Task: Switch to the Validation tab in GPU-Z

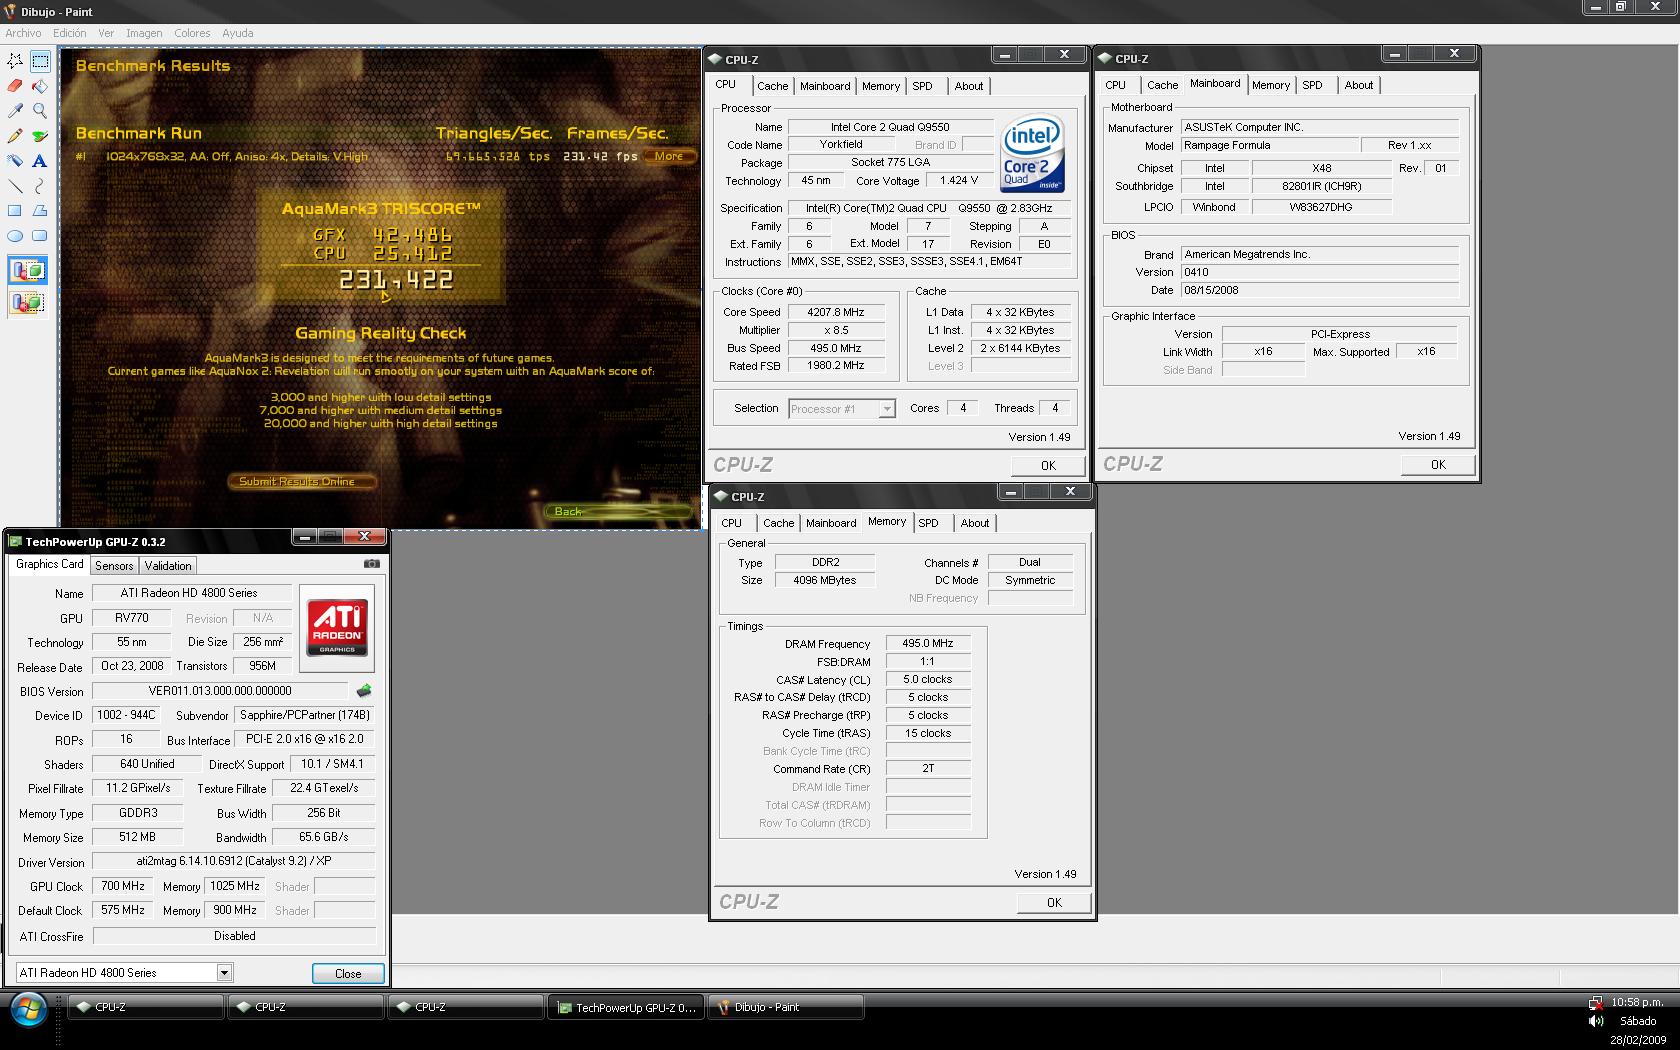Action: [x=168, y=566]
